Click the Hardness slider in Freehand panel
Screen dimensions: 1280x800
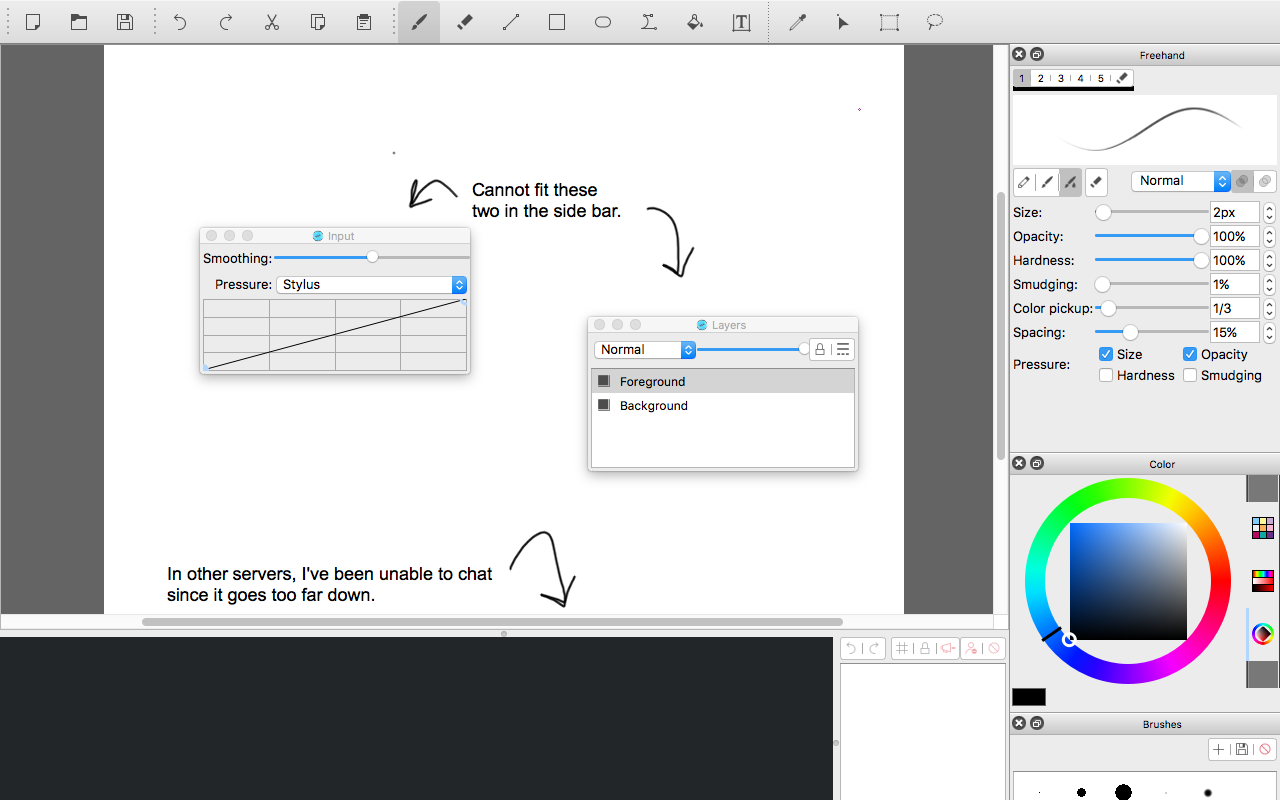[1151, 261]
